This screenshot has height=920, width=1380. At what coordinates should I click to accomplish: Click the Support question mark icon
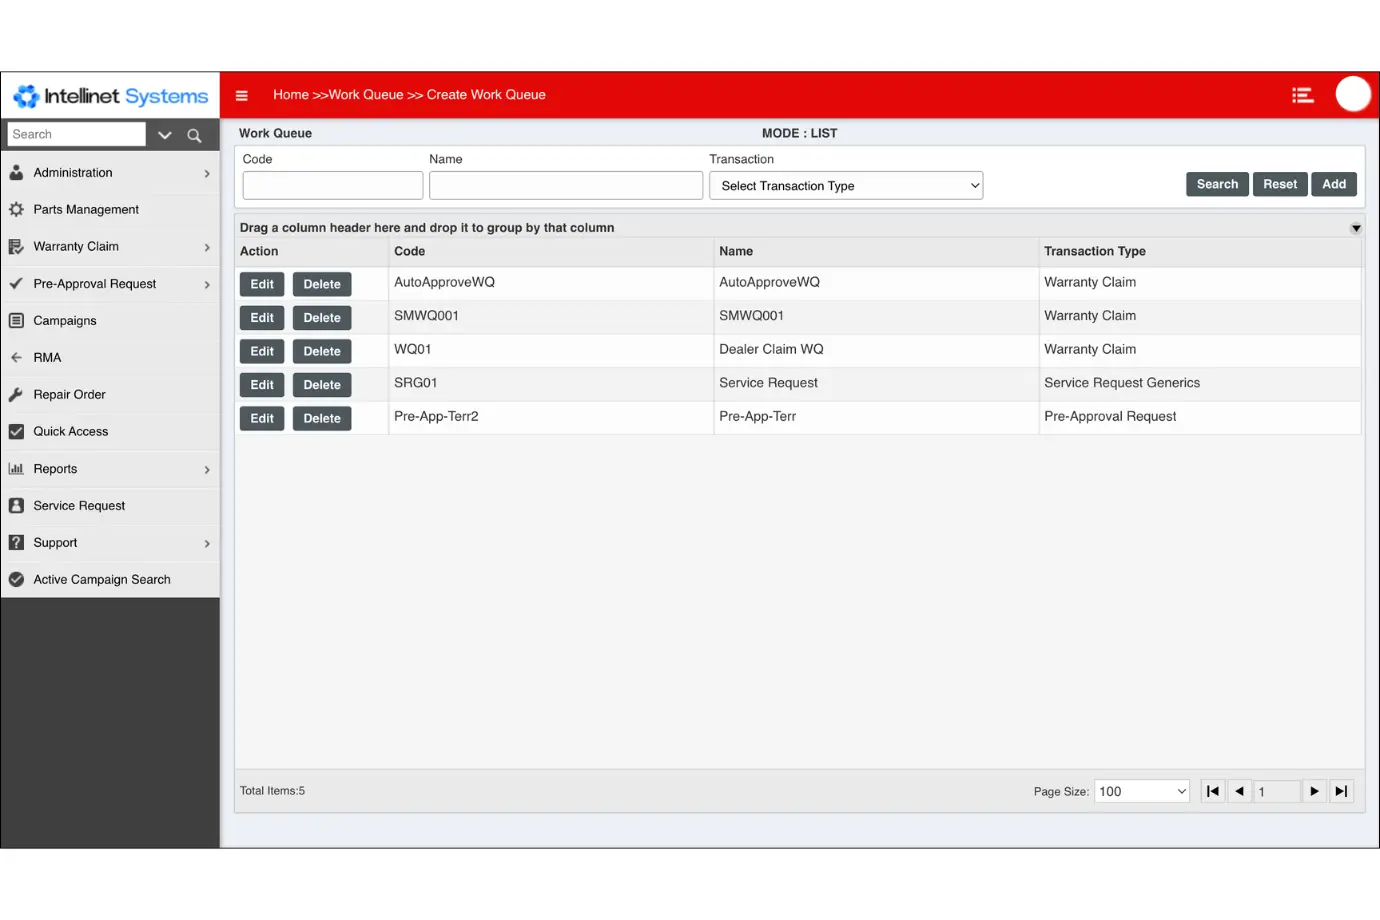pos(16,543)
